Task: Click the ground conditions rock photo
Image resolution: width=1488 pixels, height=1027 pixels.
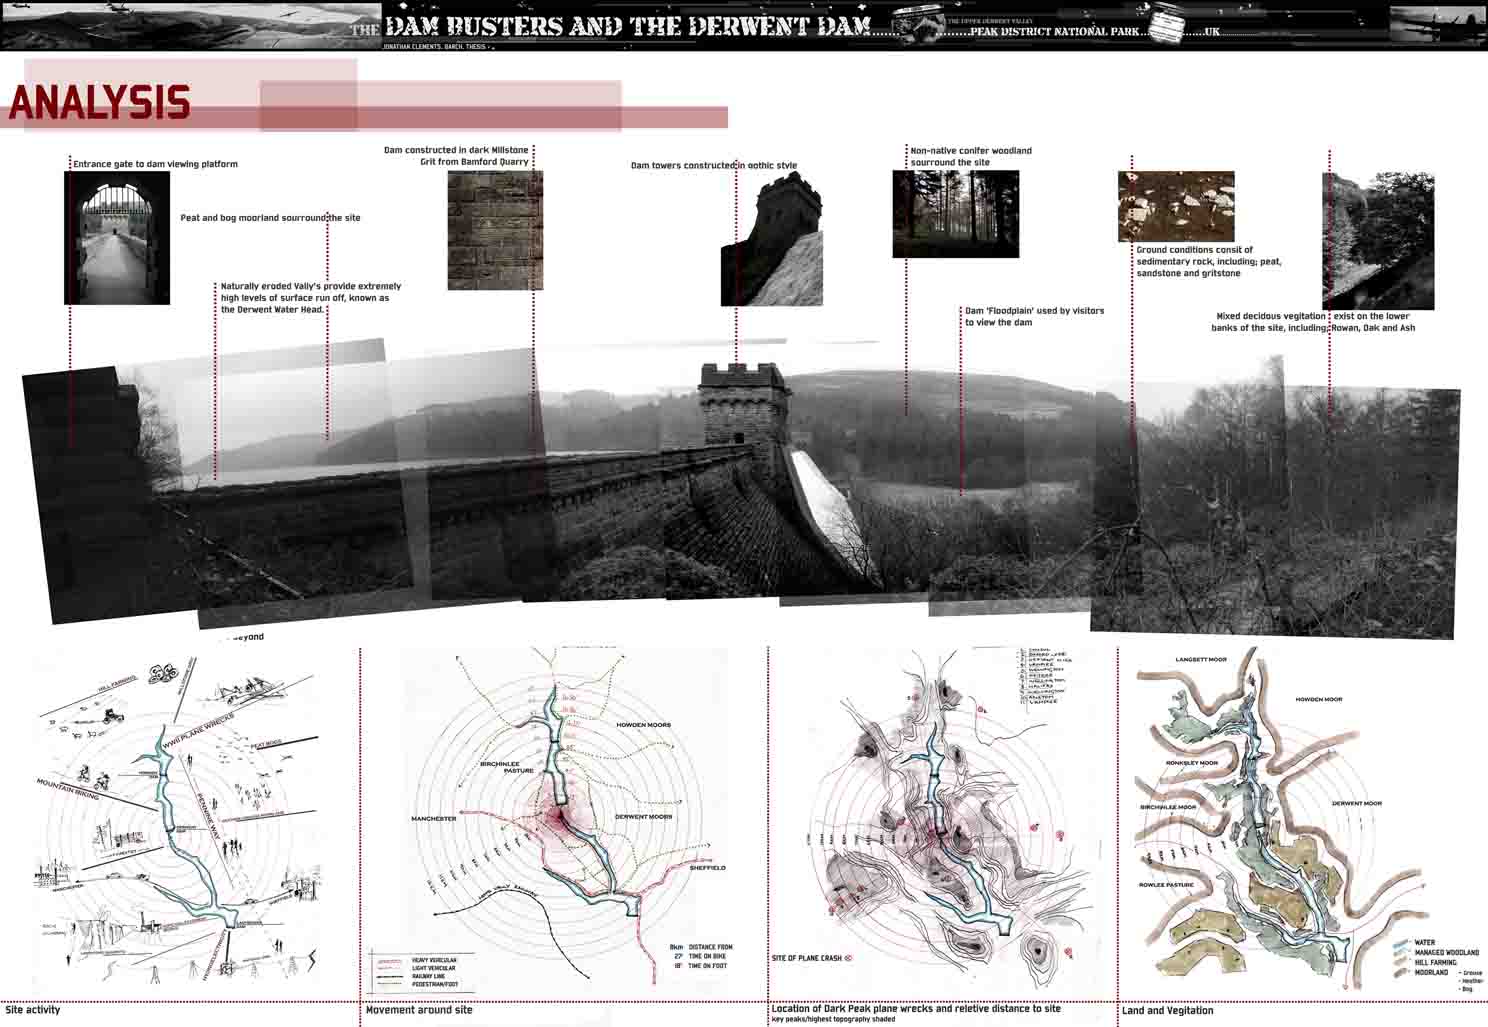Action: (x=1175, y=207)
